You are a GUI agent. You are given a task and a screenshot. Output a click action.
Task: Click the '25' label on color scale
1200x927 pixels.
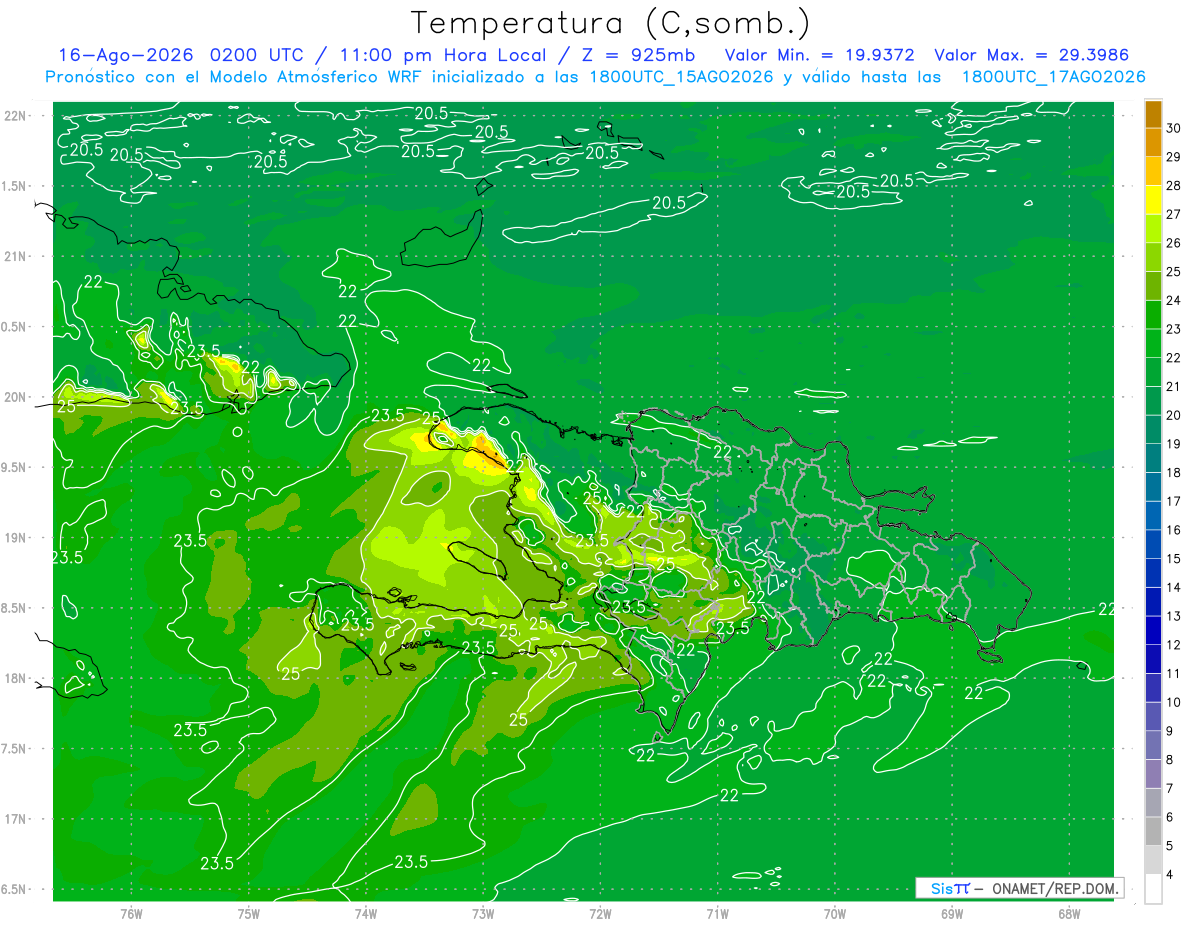tap(1173, 271)
